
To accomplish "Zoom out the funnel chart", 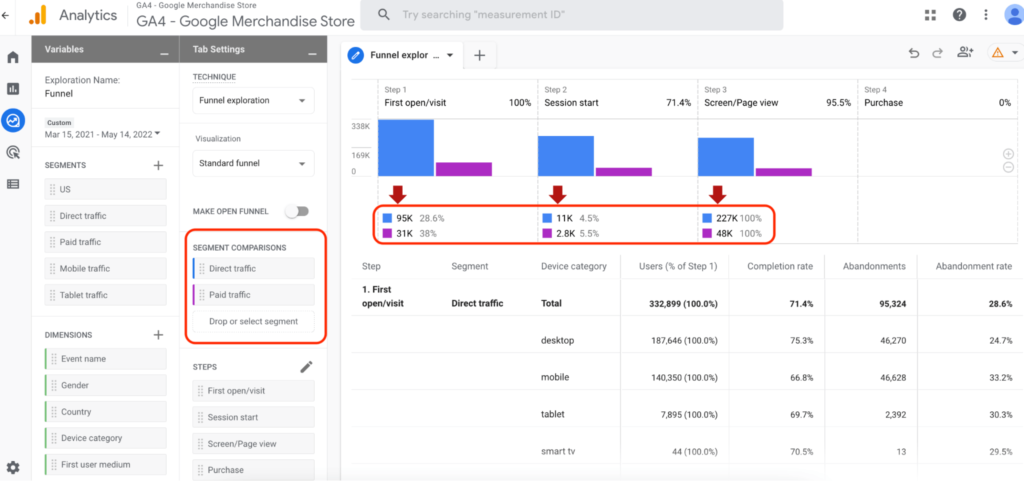I will [1008, 167].
